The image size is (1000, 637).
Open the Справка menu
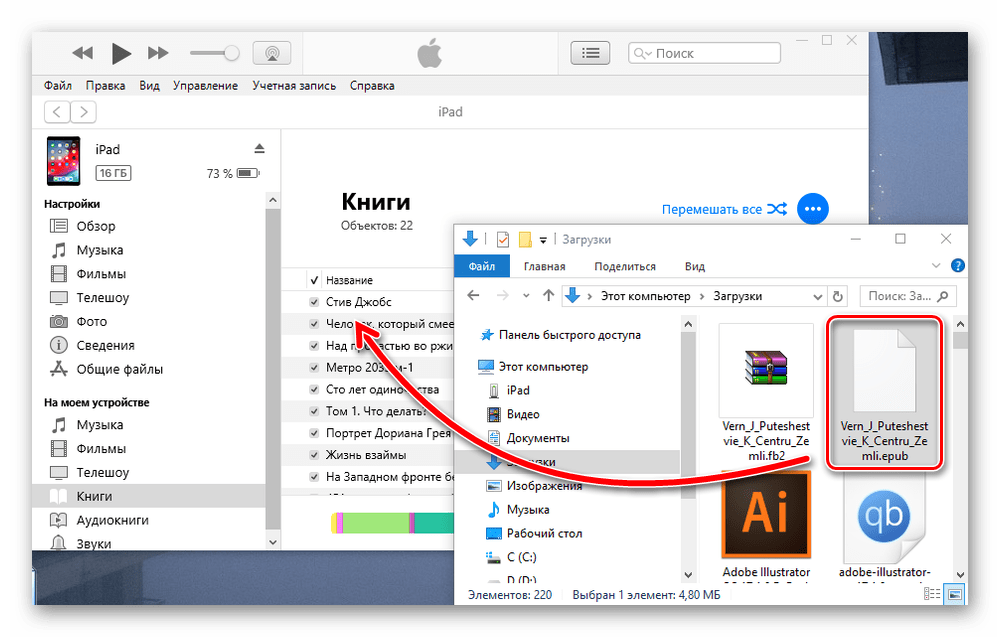[372, 85]
